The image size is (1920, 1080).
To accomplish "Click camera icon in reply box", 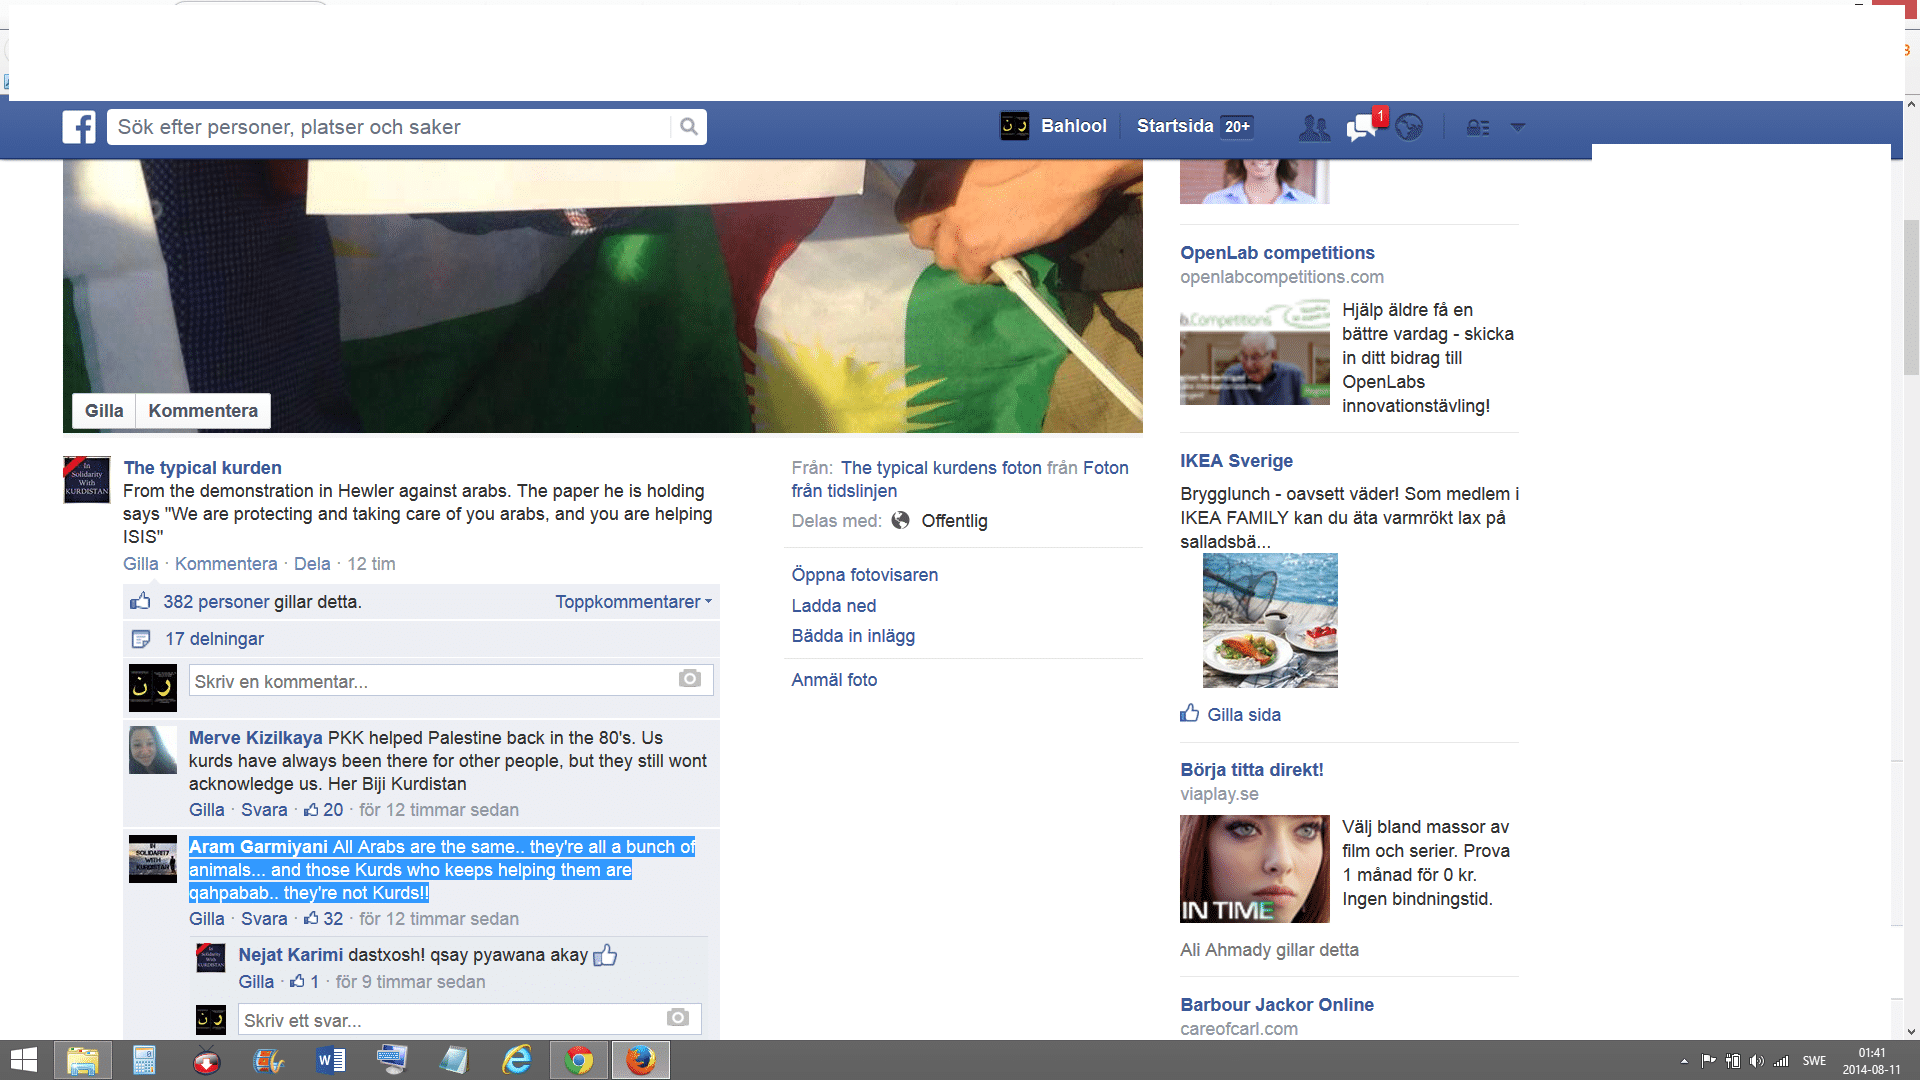I will pos(678,1018).
